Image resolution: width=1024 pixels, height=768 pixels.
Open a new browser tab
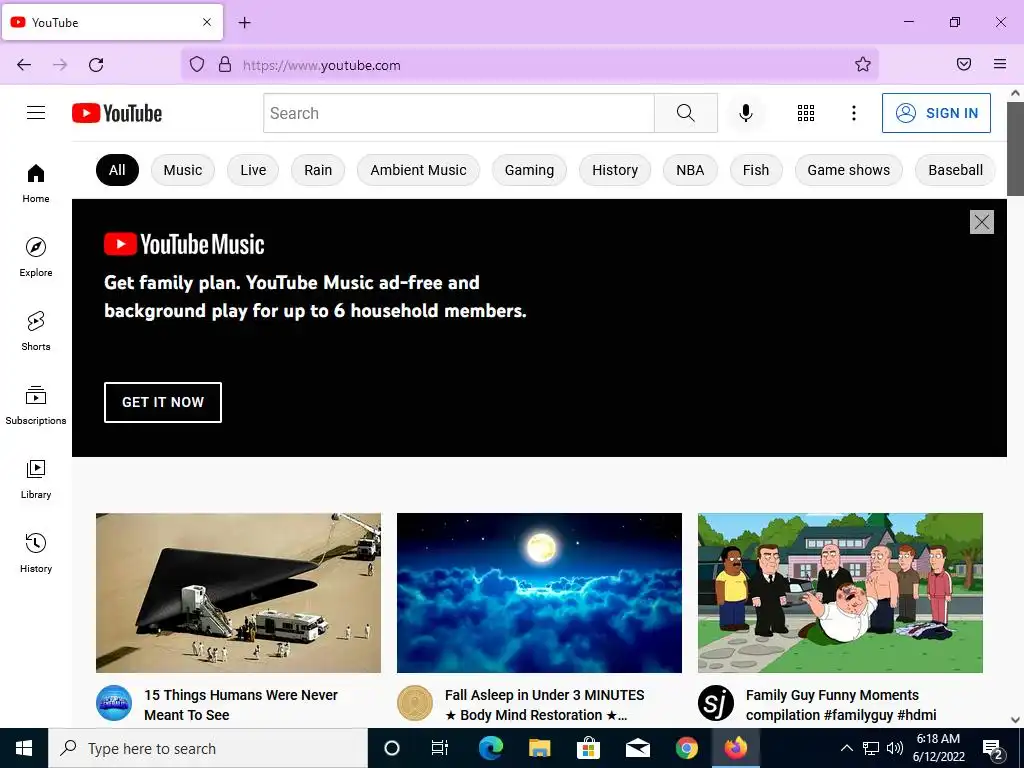click(x=244, y=23)
